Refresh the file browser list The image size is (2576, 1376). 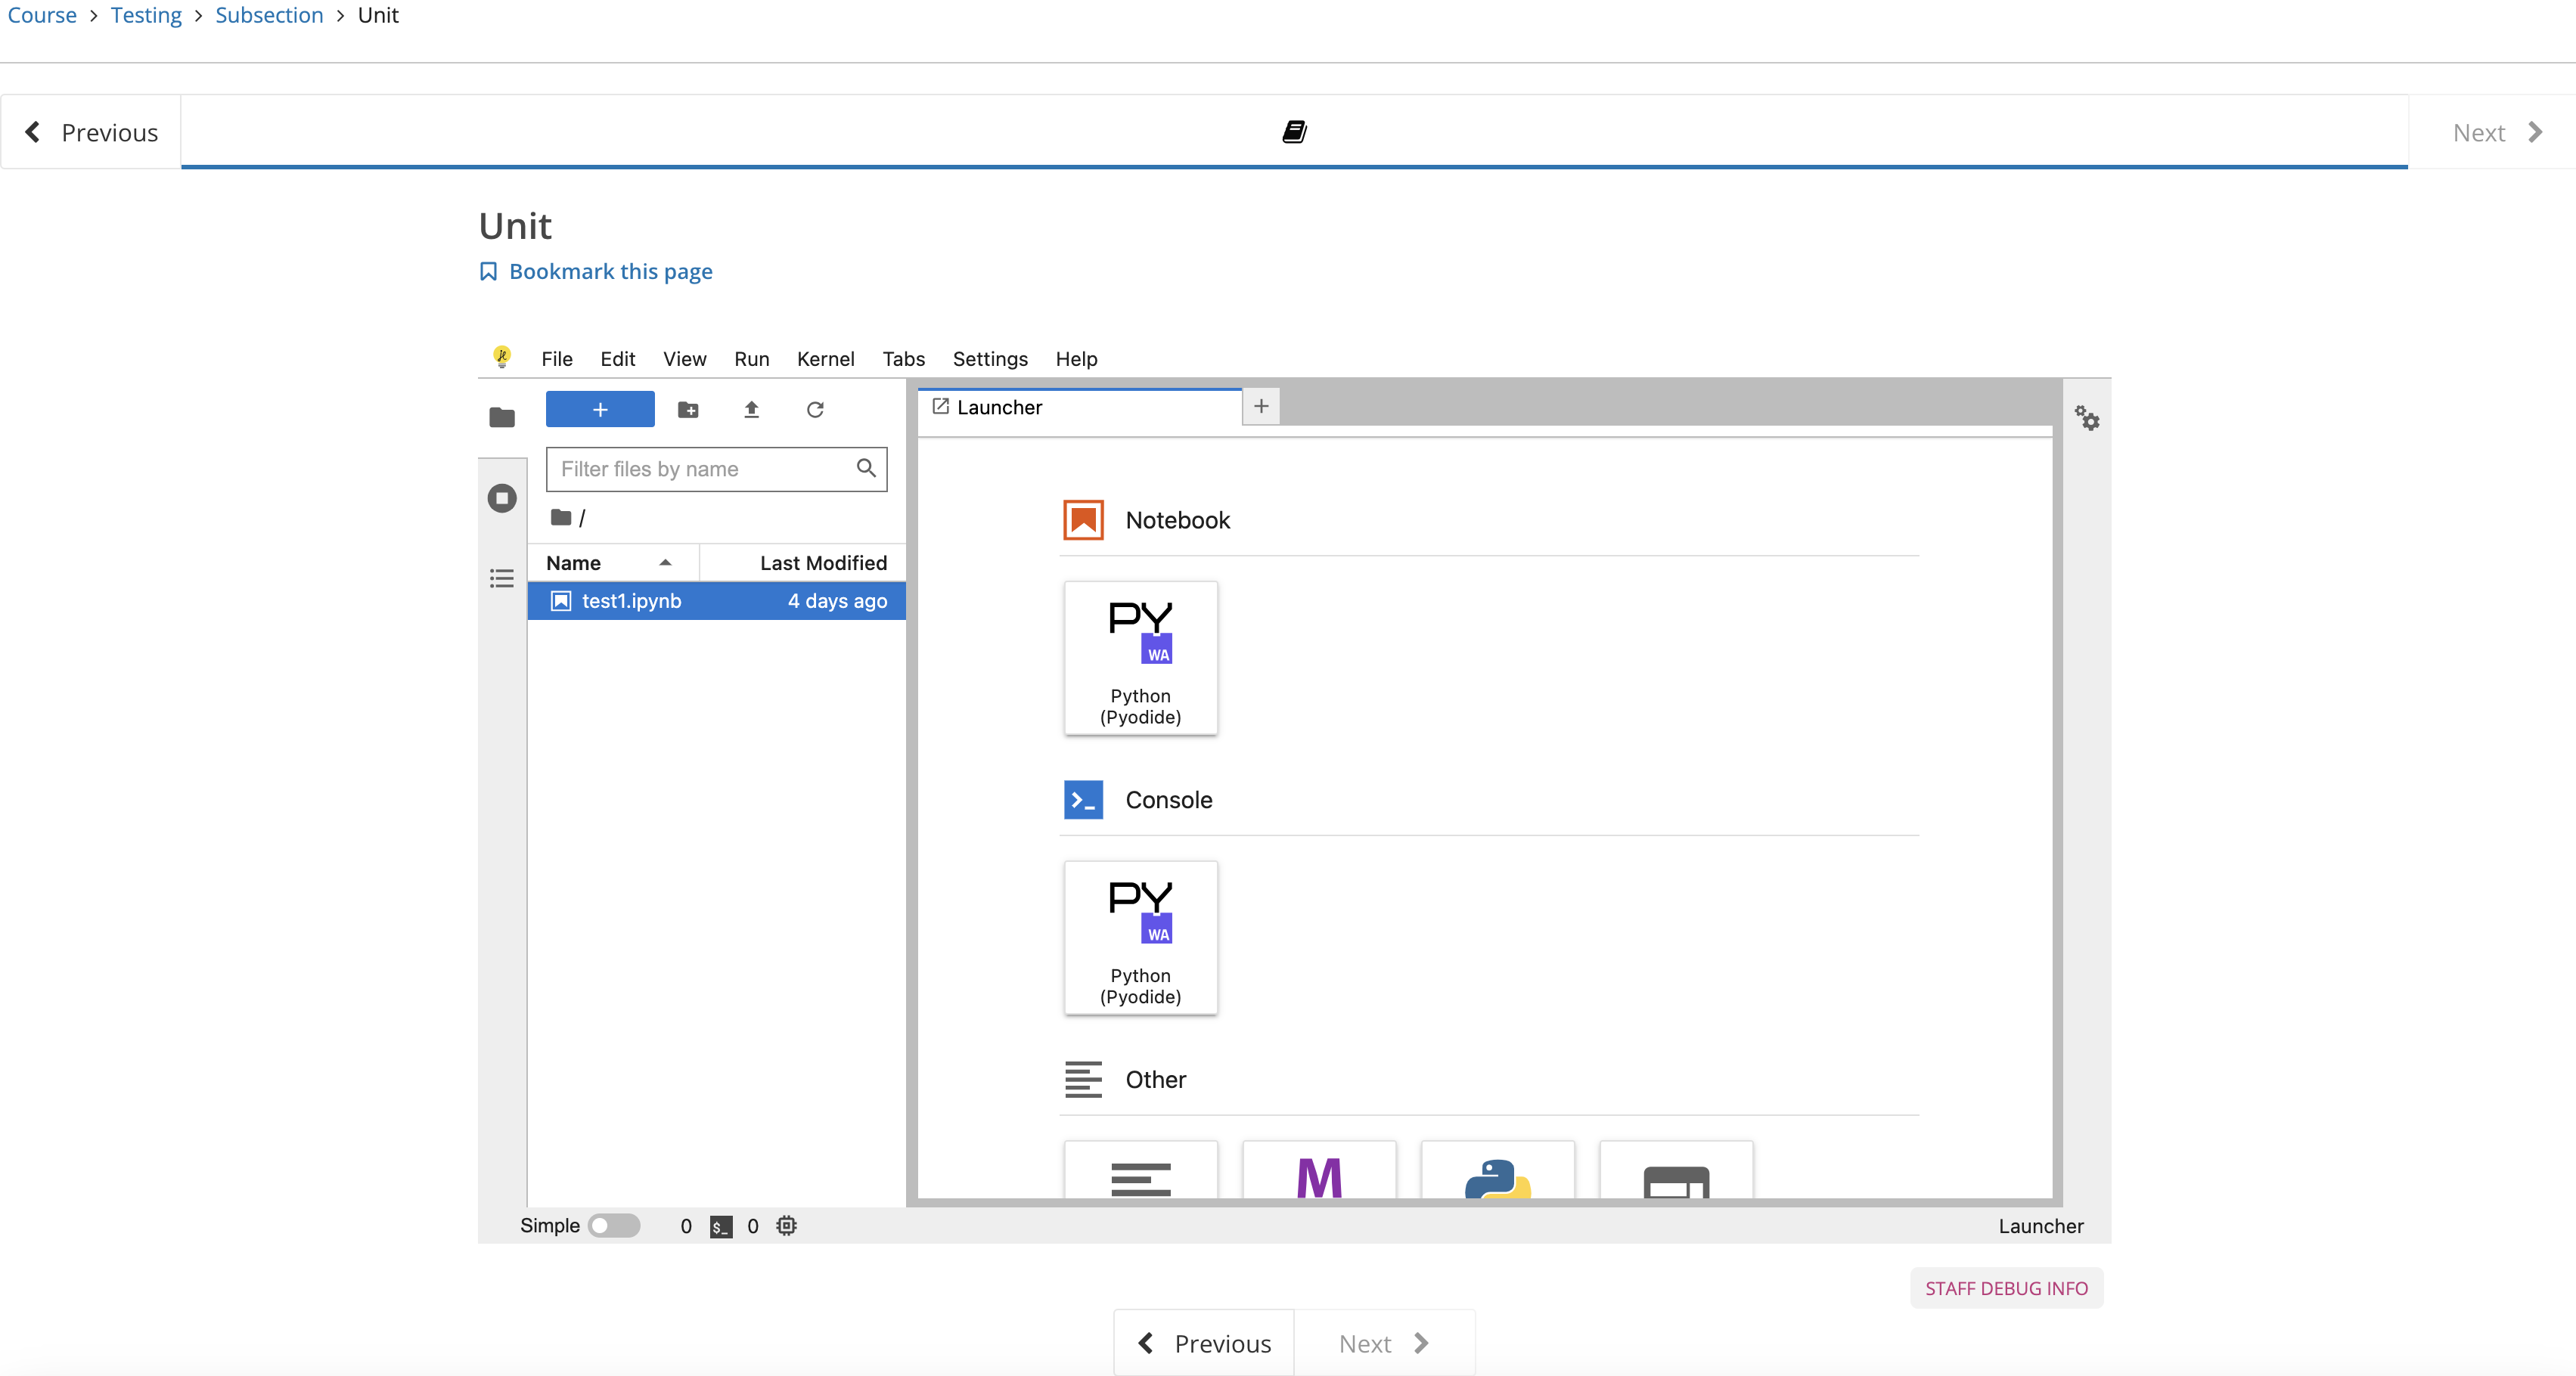(x=815, y=410)
